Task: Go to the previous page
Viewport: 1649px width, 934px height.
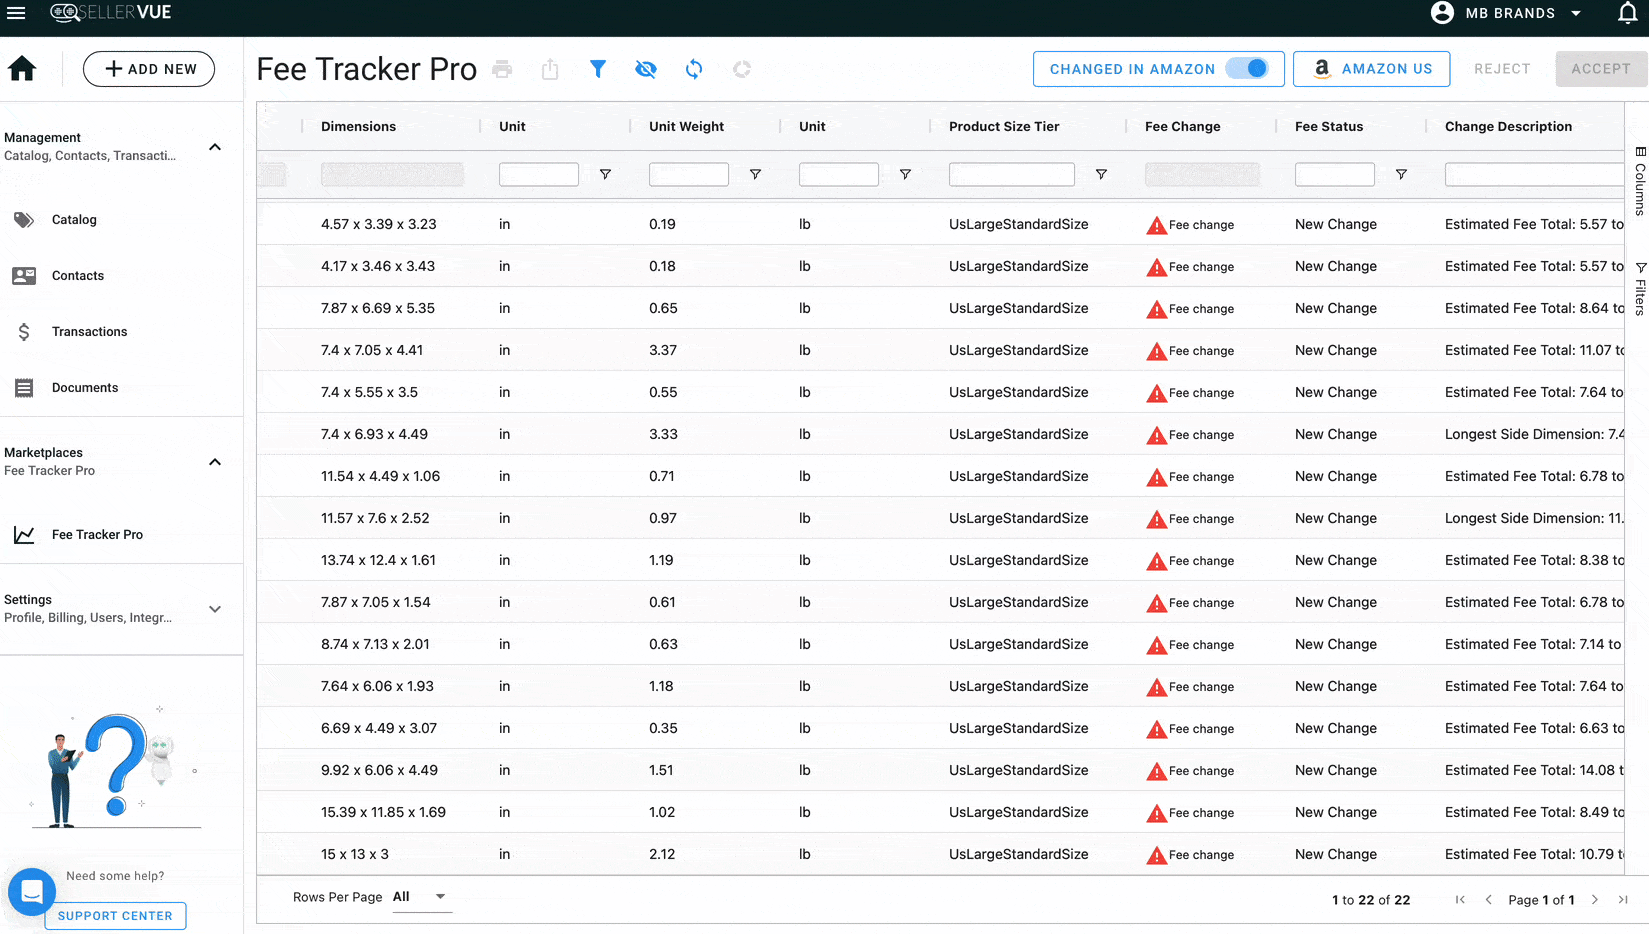Action: click(x=1488, y=900)
